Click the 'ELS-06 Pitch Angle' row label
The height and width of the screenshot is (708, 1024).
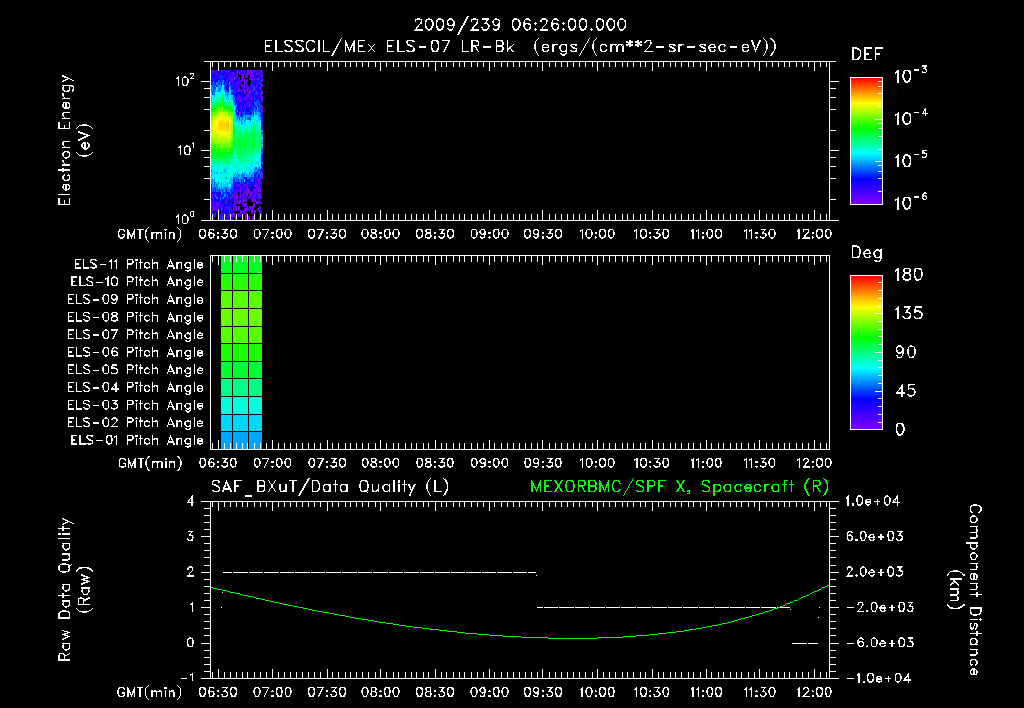(x=136, y=353)
